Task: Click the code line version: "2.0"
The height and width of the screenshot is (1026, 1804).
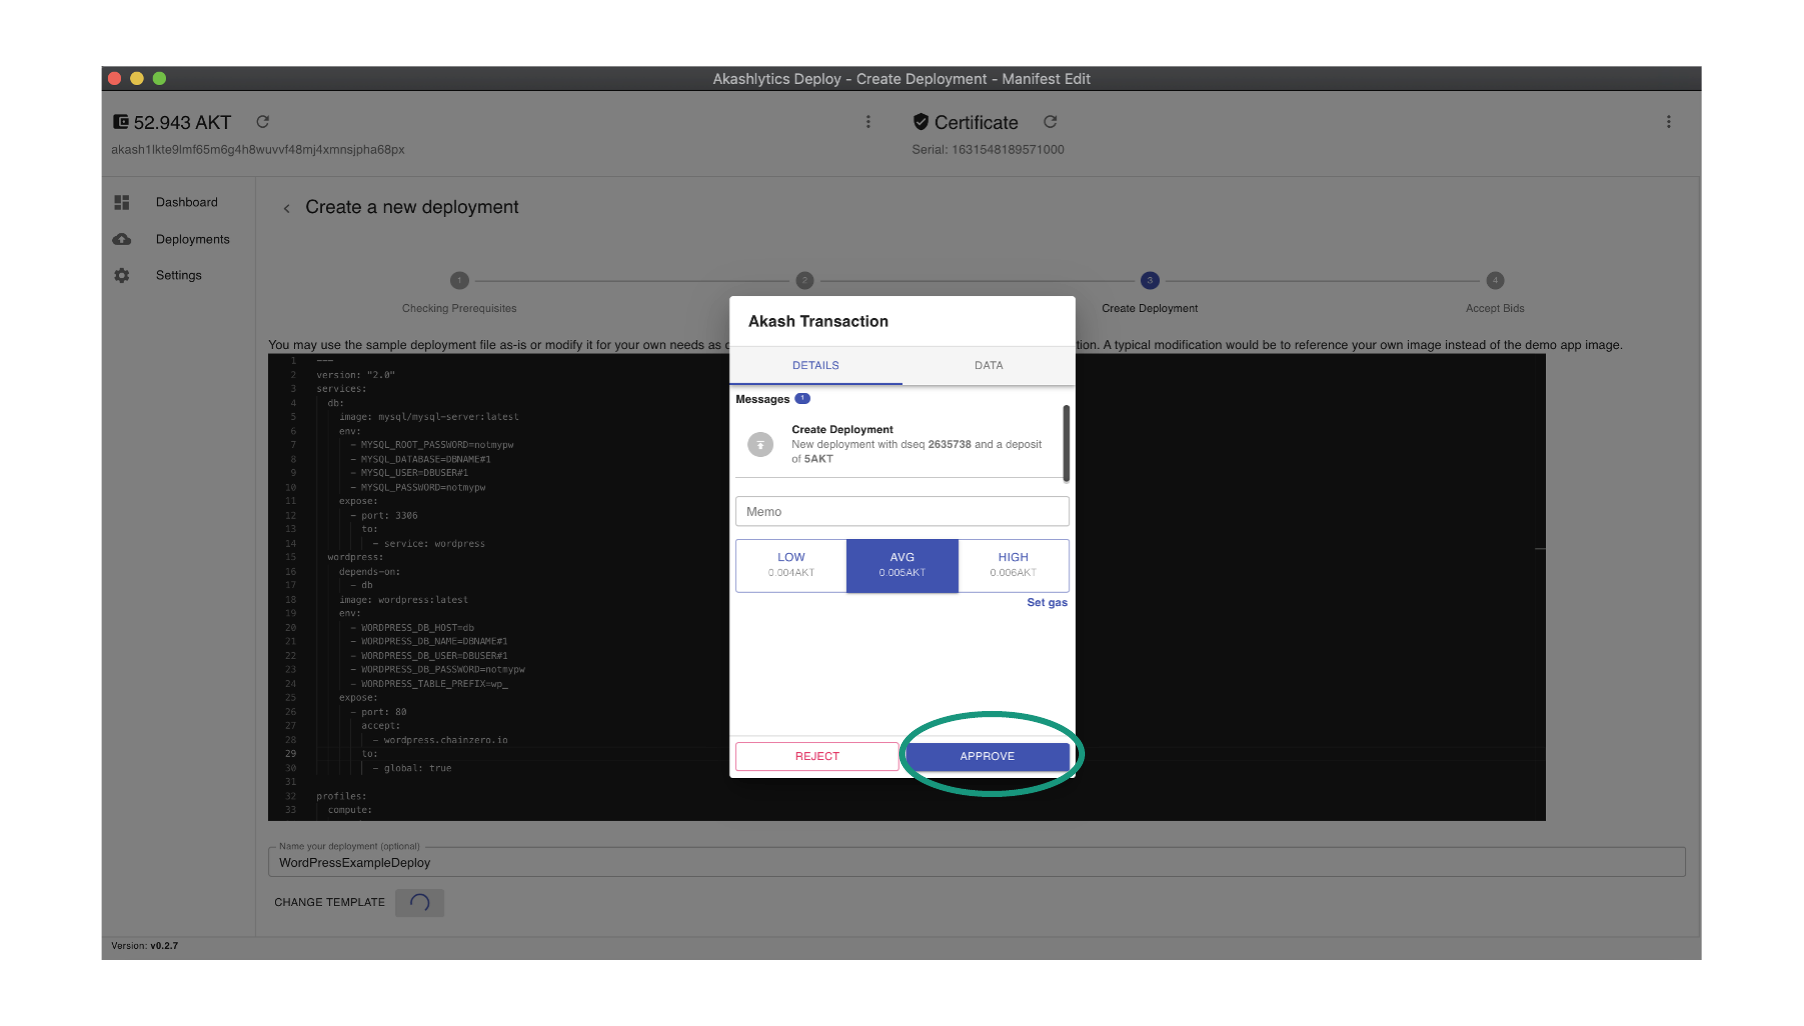Action: [x=356, y=375]
